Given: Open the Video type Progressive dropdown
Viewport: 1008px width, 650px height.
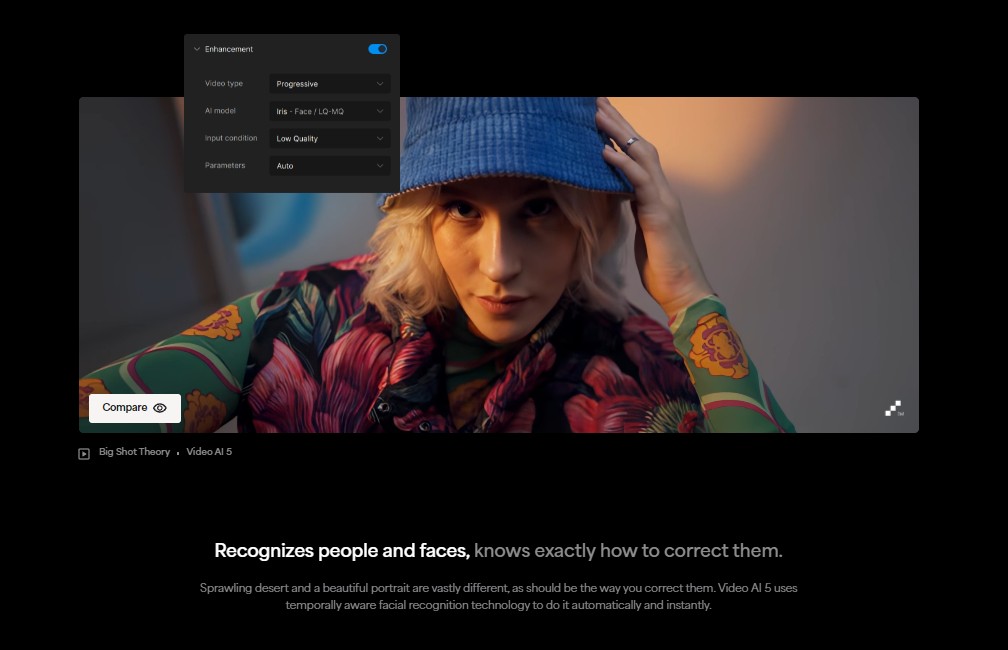Looking at the screenshot, I should 329,84.
